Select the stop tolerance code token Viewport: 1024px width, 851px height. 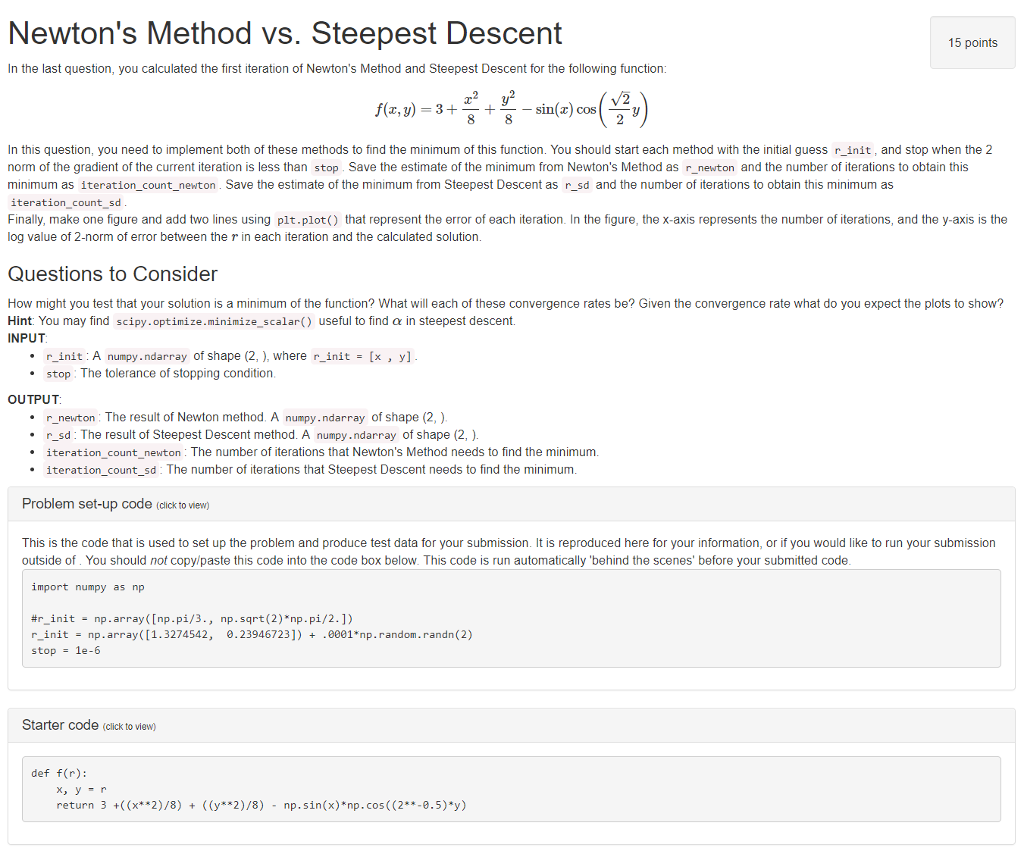click(59, 373)
